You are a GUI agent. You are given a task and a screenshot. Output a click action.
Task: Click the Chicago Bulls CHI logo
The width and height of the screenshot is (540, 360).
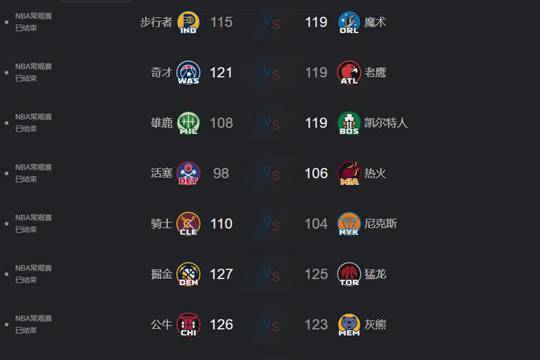188,325
